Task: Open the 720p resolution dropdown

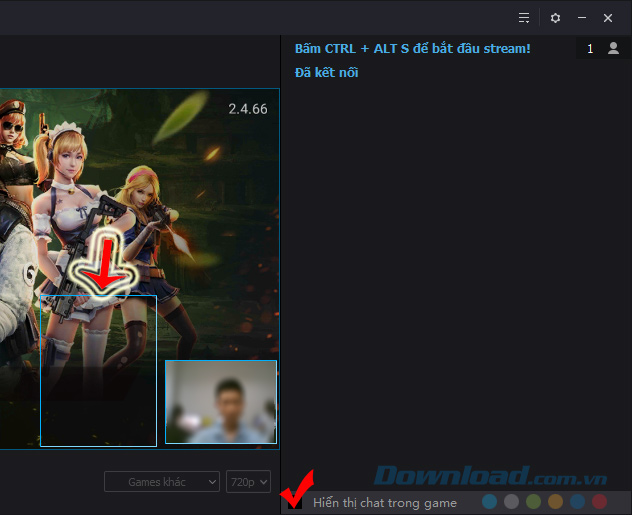Action: 248,482
